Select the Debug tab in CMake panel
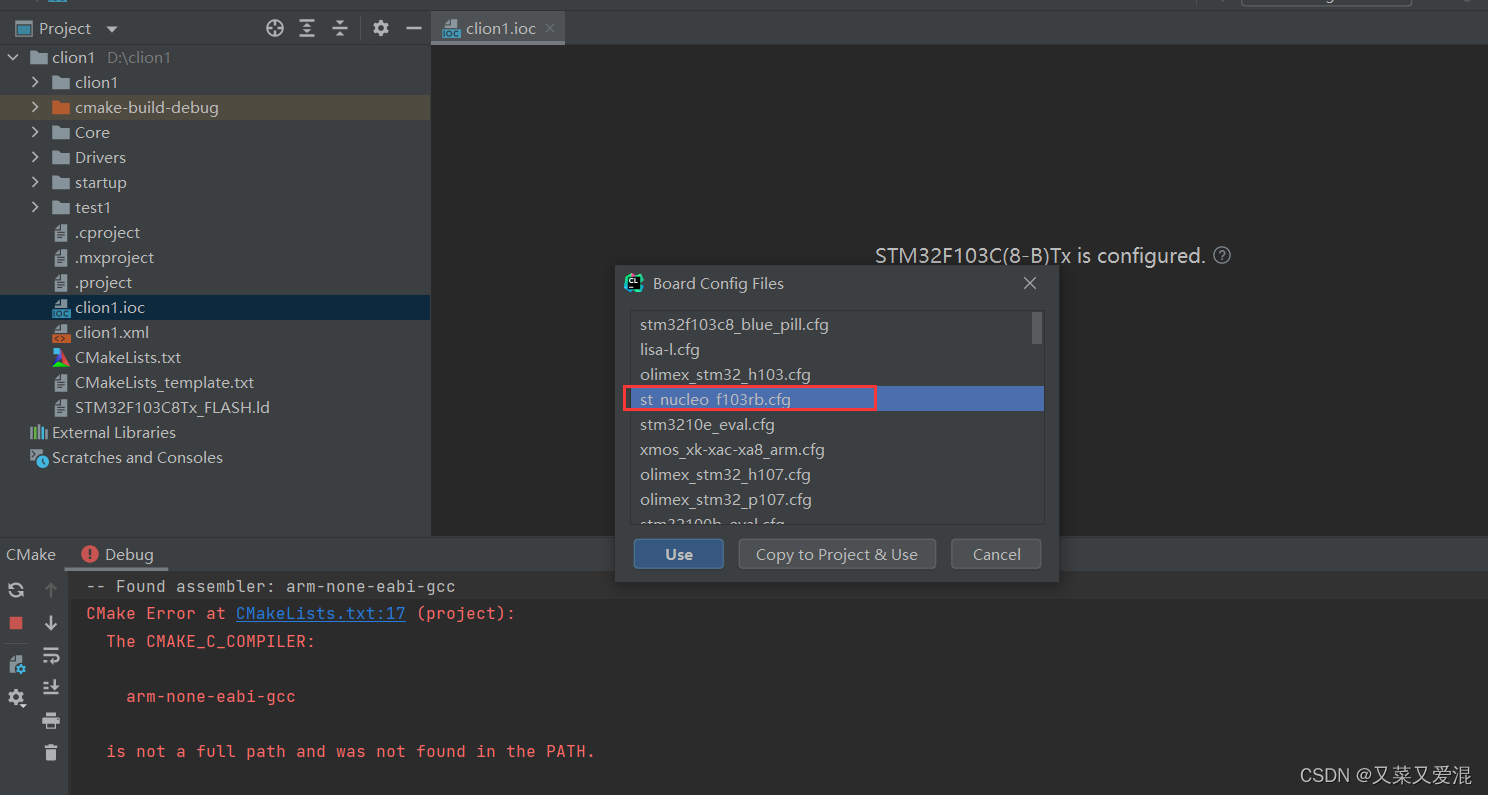 click(x=118, y=554)
